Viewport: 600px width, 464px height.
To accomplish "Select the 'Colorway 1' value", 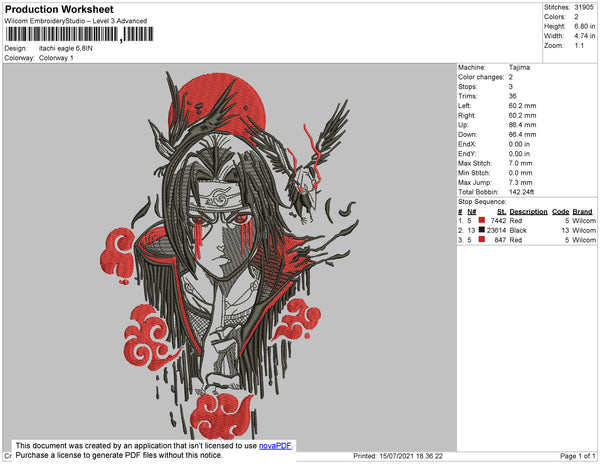I will [56, 58].
